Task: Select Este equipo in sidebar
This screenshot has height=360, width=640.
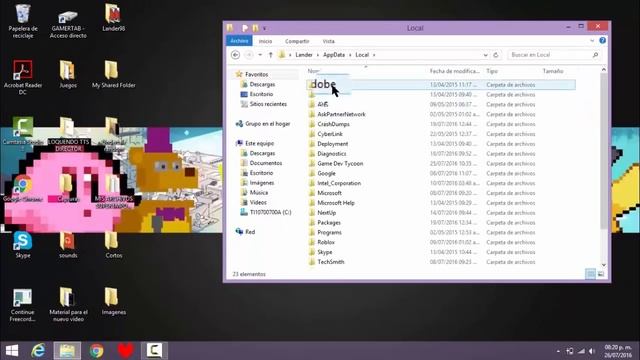Action: 259,143
